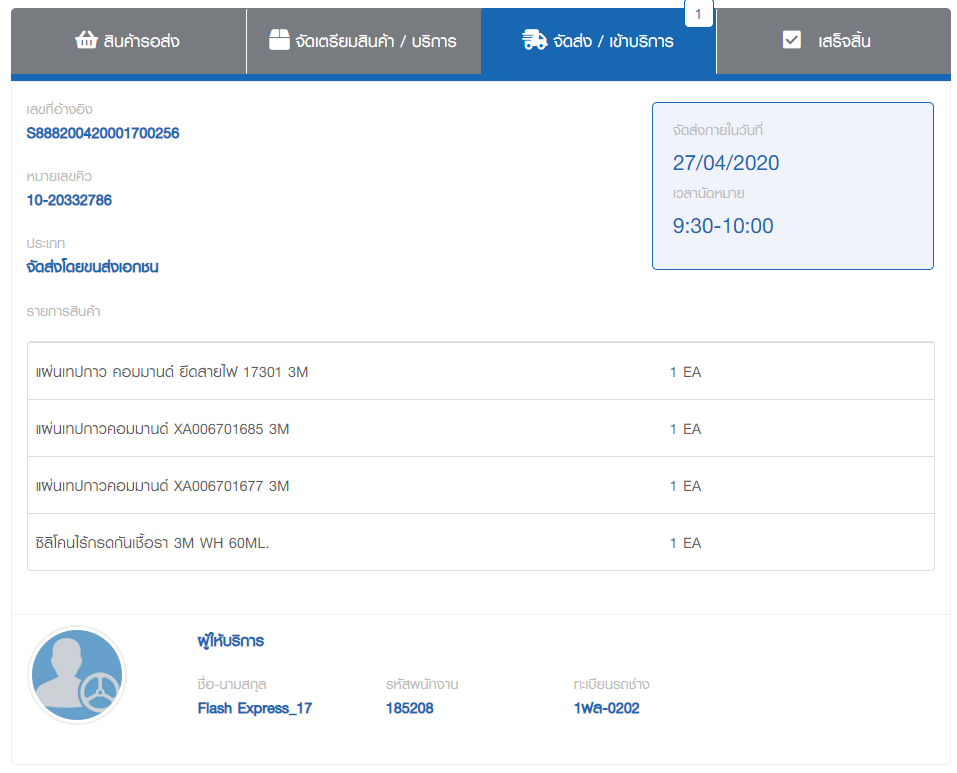Screen dimensions: 957x773
Task: Click the shopping basket icon
Action: [x=86, y=40]
